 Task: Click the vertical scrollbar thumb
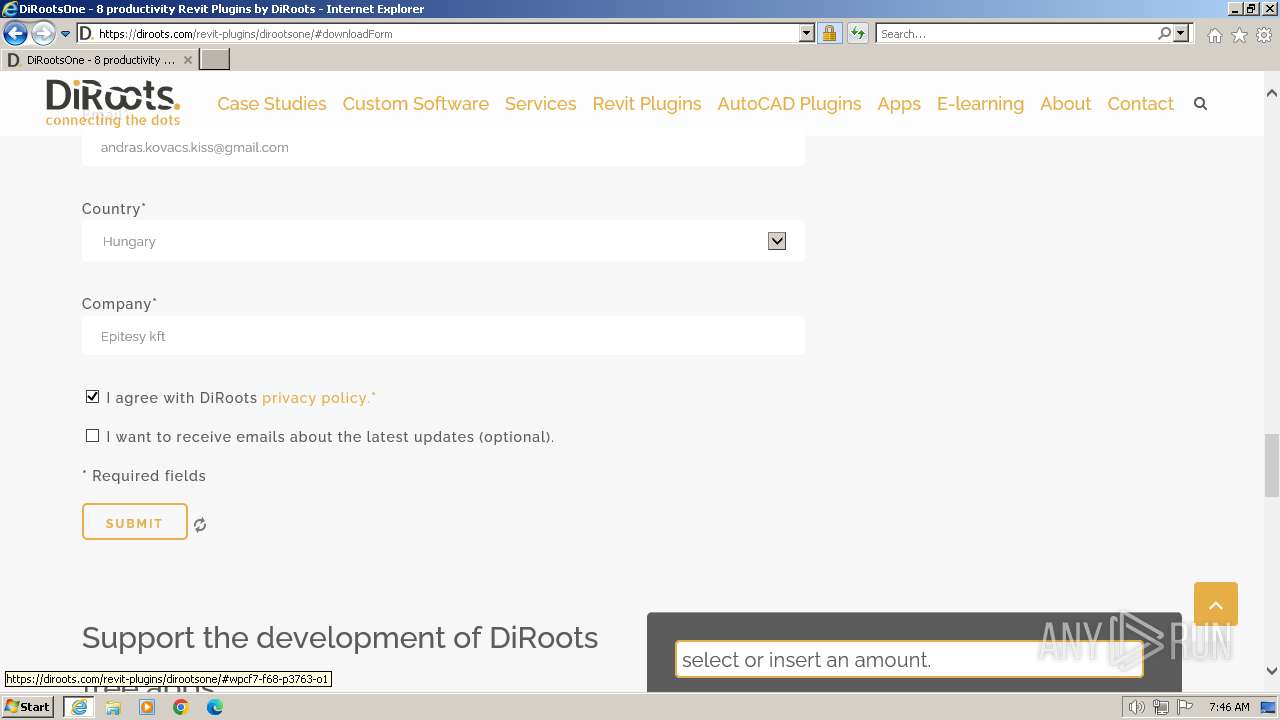point(1272,465)
